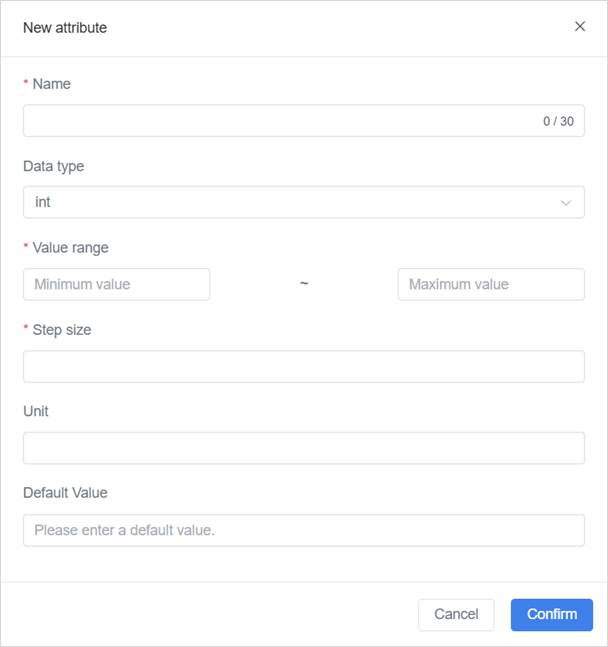
Task: Click the Name field label
Action: (x=51, y=84)
